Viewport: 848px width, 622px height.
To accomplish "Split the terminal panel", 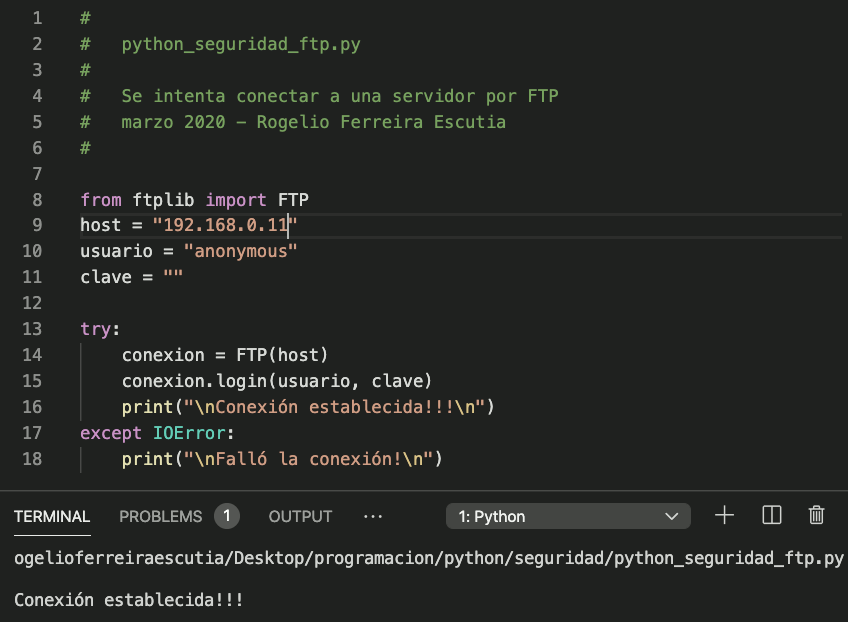I will (771, 516).
